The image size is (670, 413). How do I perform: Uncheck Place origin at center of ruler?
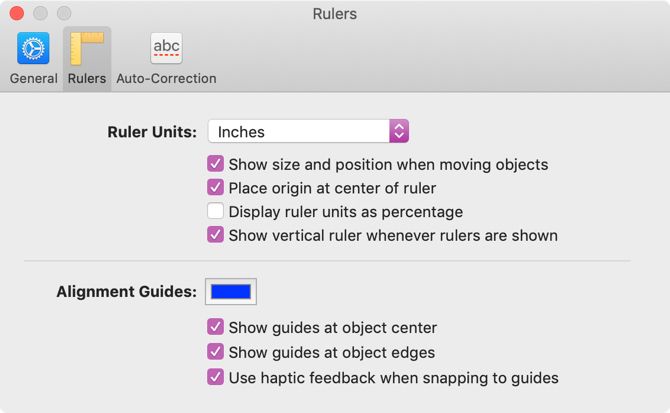click(215, 188)
